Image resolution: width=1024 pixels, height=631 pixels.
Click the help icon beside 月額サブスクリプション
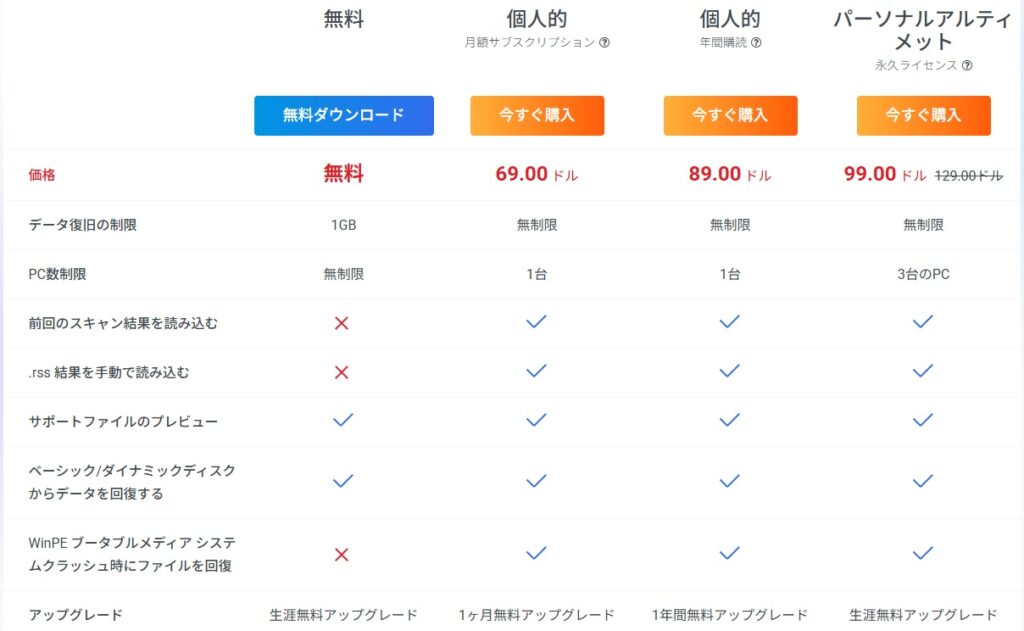pyautogui.click(x=604, y=42)
